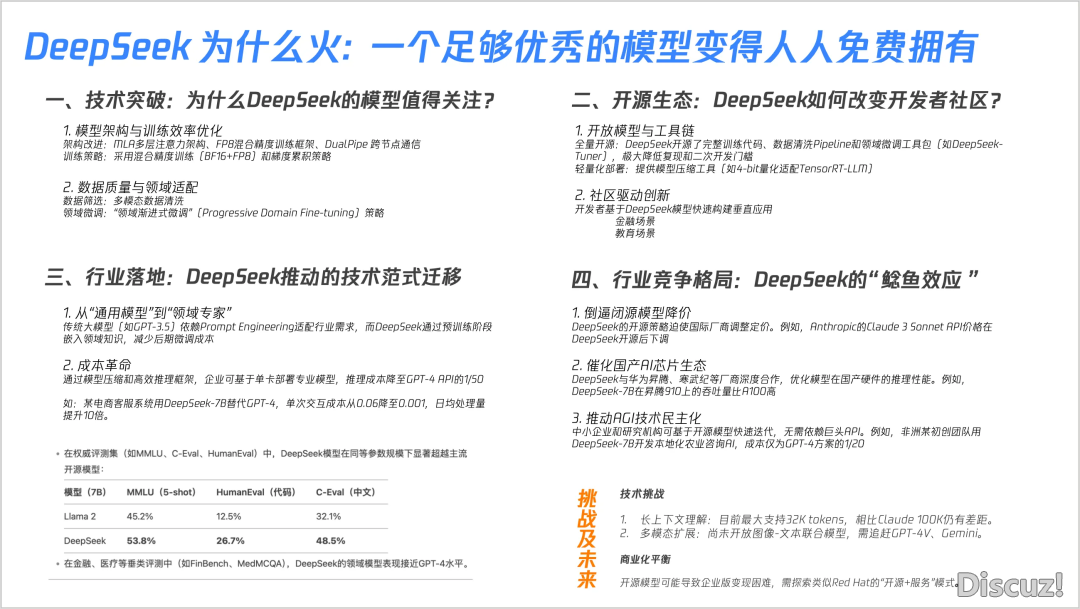Click the text '数据筛选：多模态数据清洗'
This screenshot has width=1080, height=609.
coord(123,200)
